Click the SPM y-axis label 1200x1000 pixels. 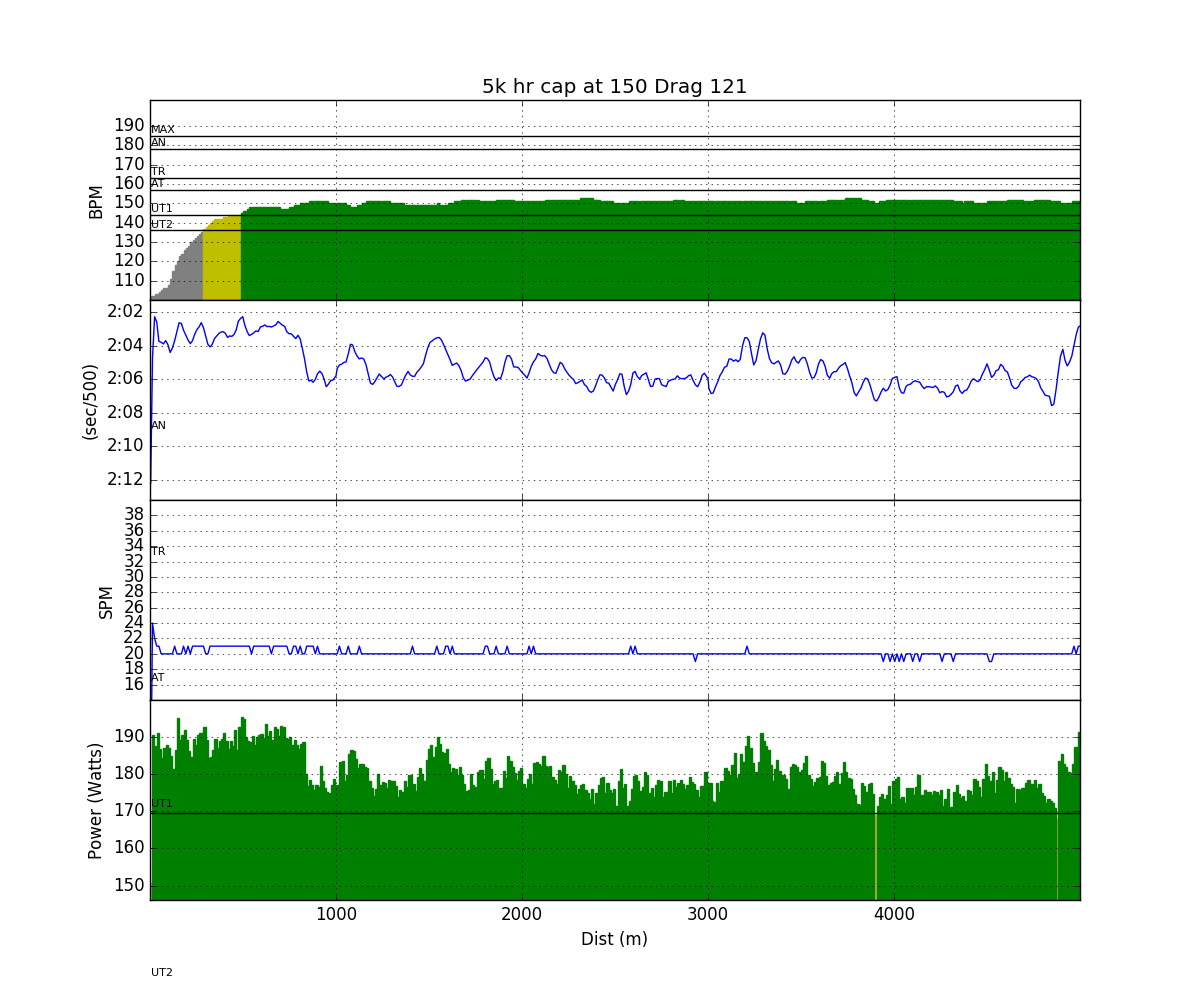(106, 601)
